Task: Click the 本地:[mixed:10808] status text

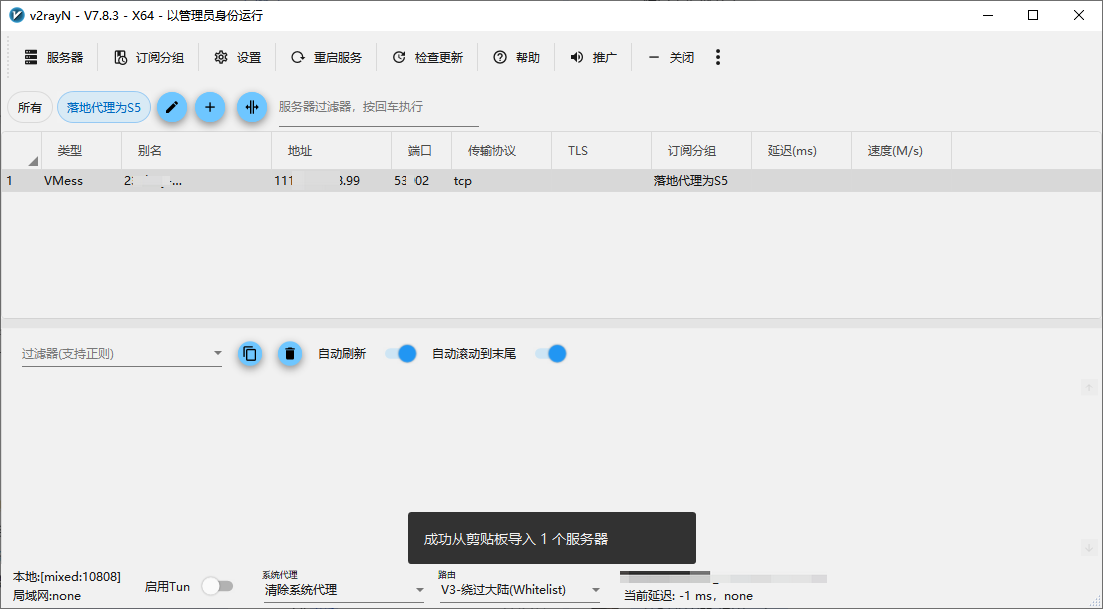Action: 67,577
